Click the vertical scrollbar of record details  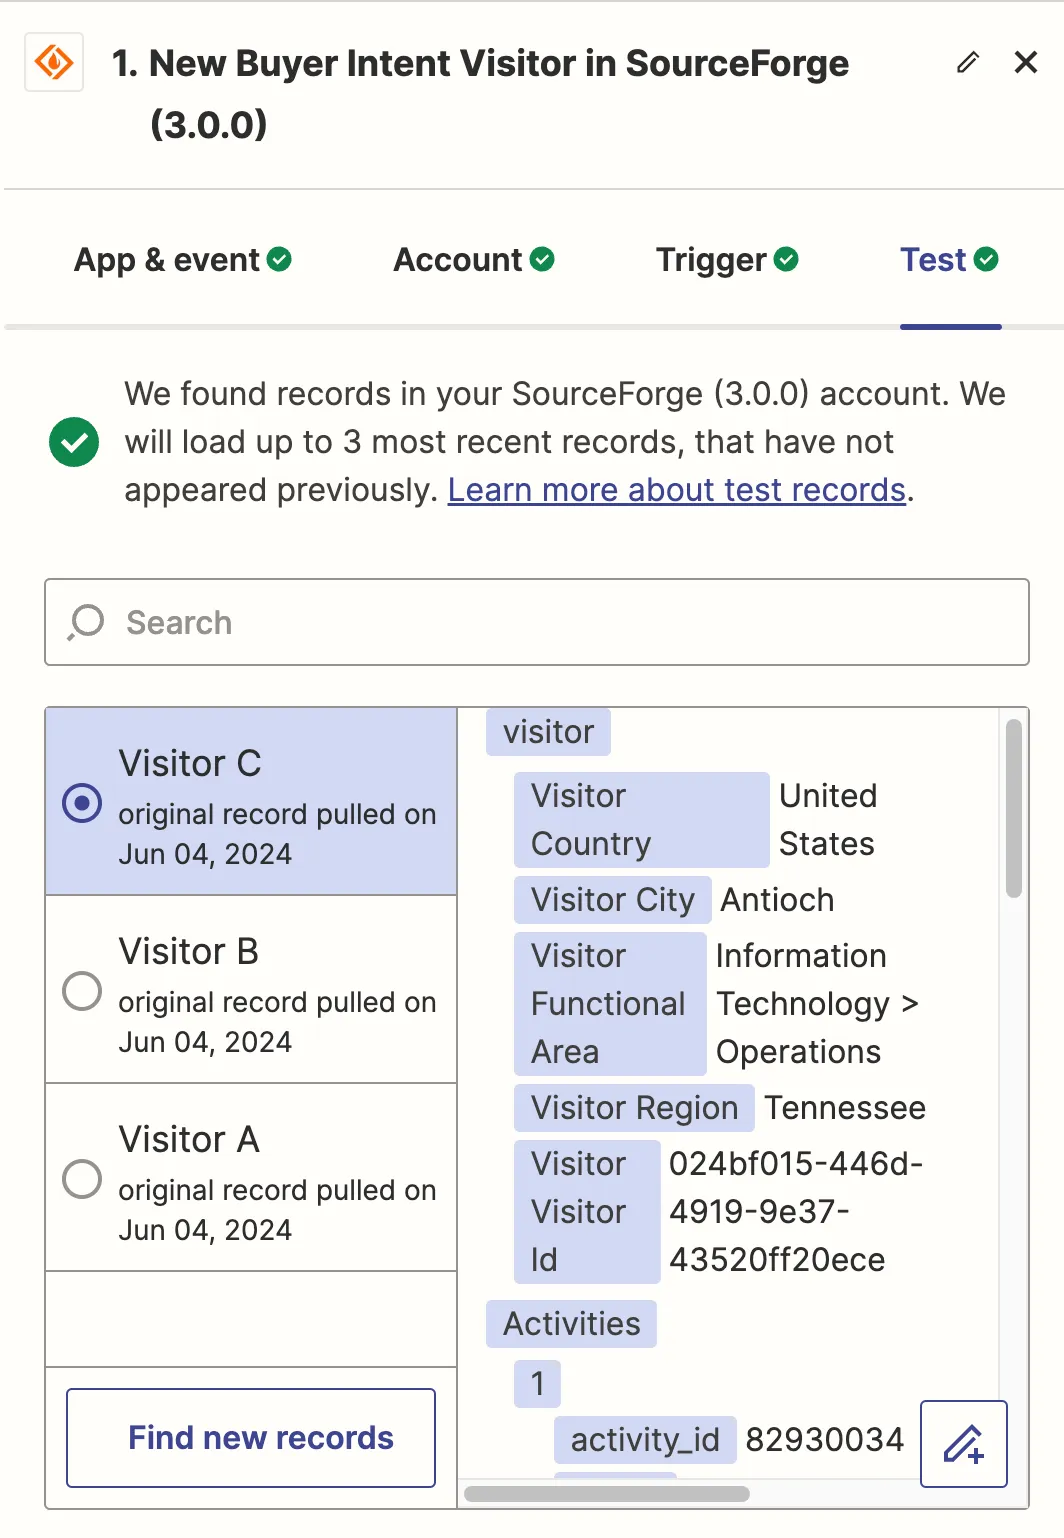tap(1014, 808)
